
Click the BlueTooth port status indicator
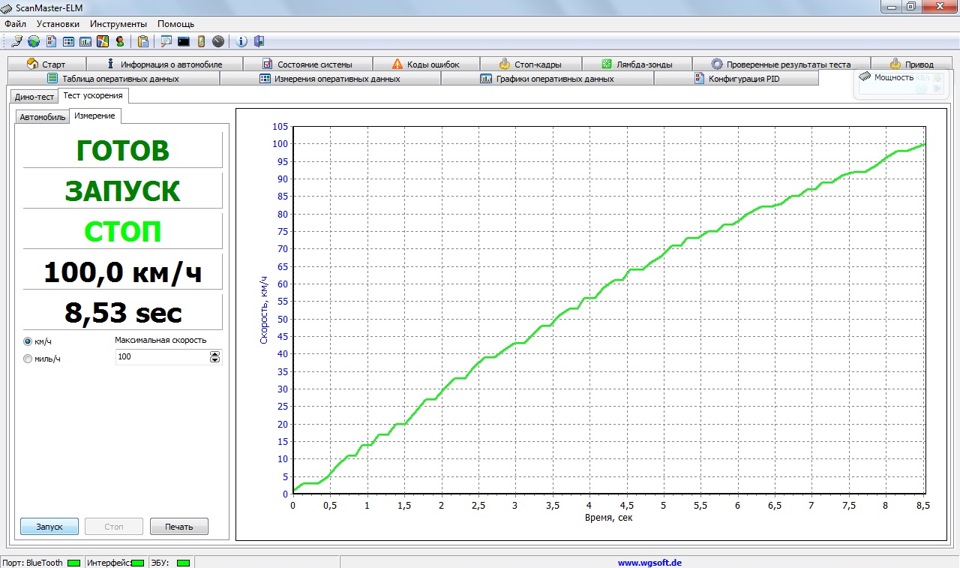click(x=73, y=562)
